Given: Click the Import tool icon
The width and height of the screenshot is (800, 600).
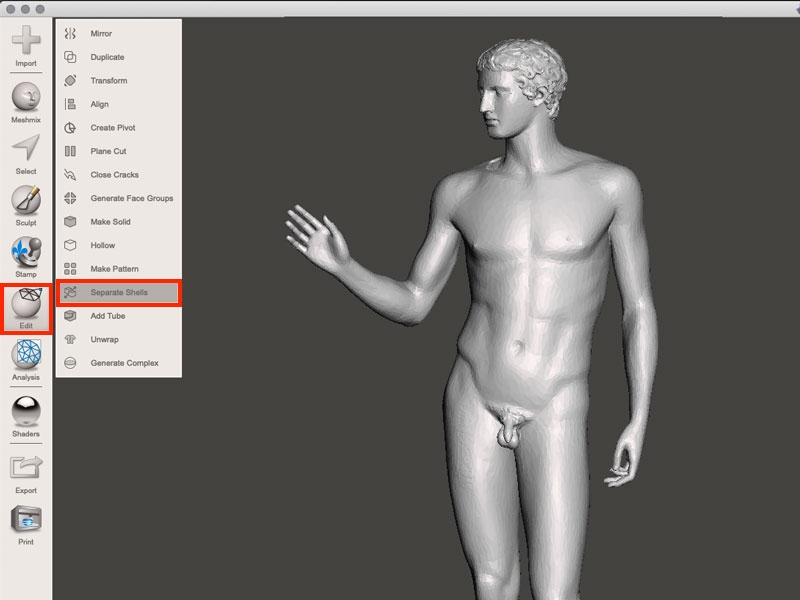Looking at the screenshot, I should tap(26, 42).
